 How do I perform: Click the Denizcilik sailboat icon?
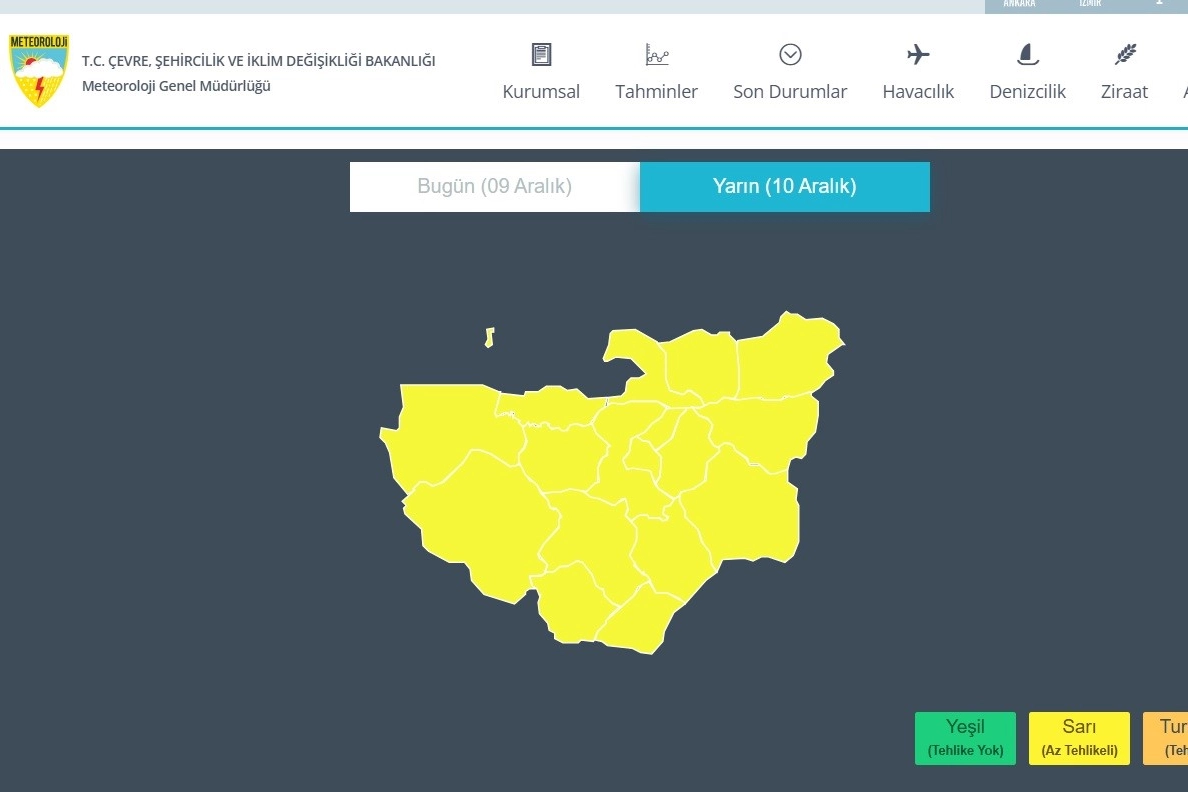tap(1027, 54)
